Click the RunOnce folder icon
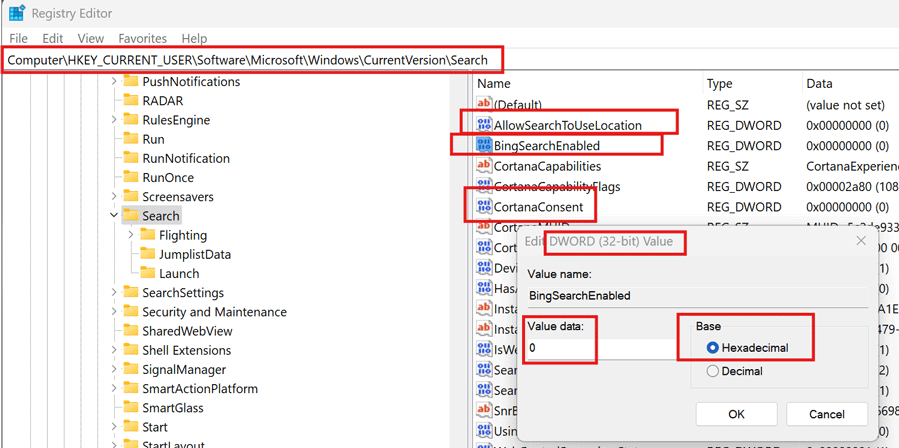Image resolution: width=899 pixels, height=448 pixels. pos(132,178)
